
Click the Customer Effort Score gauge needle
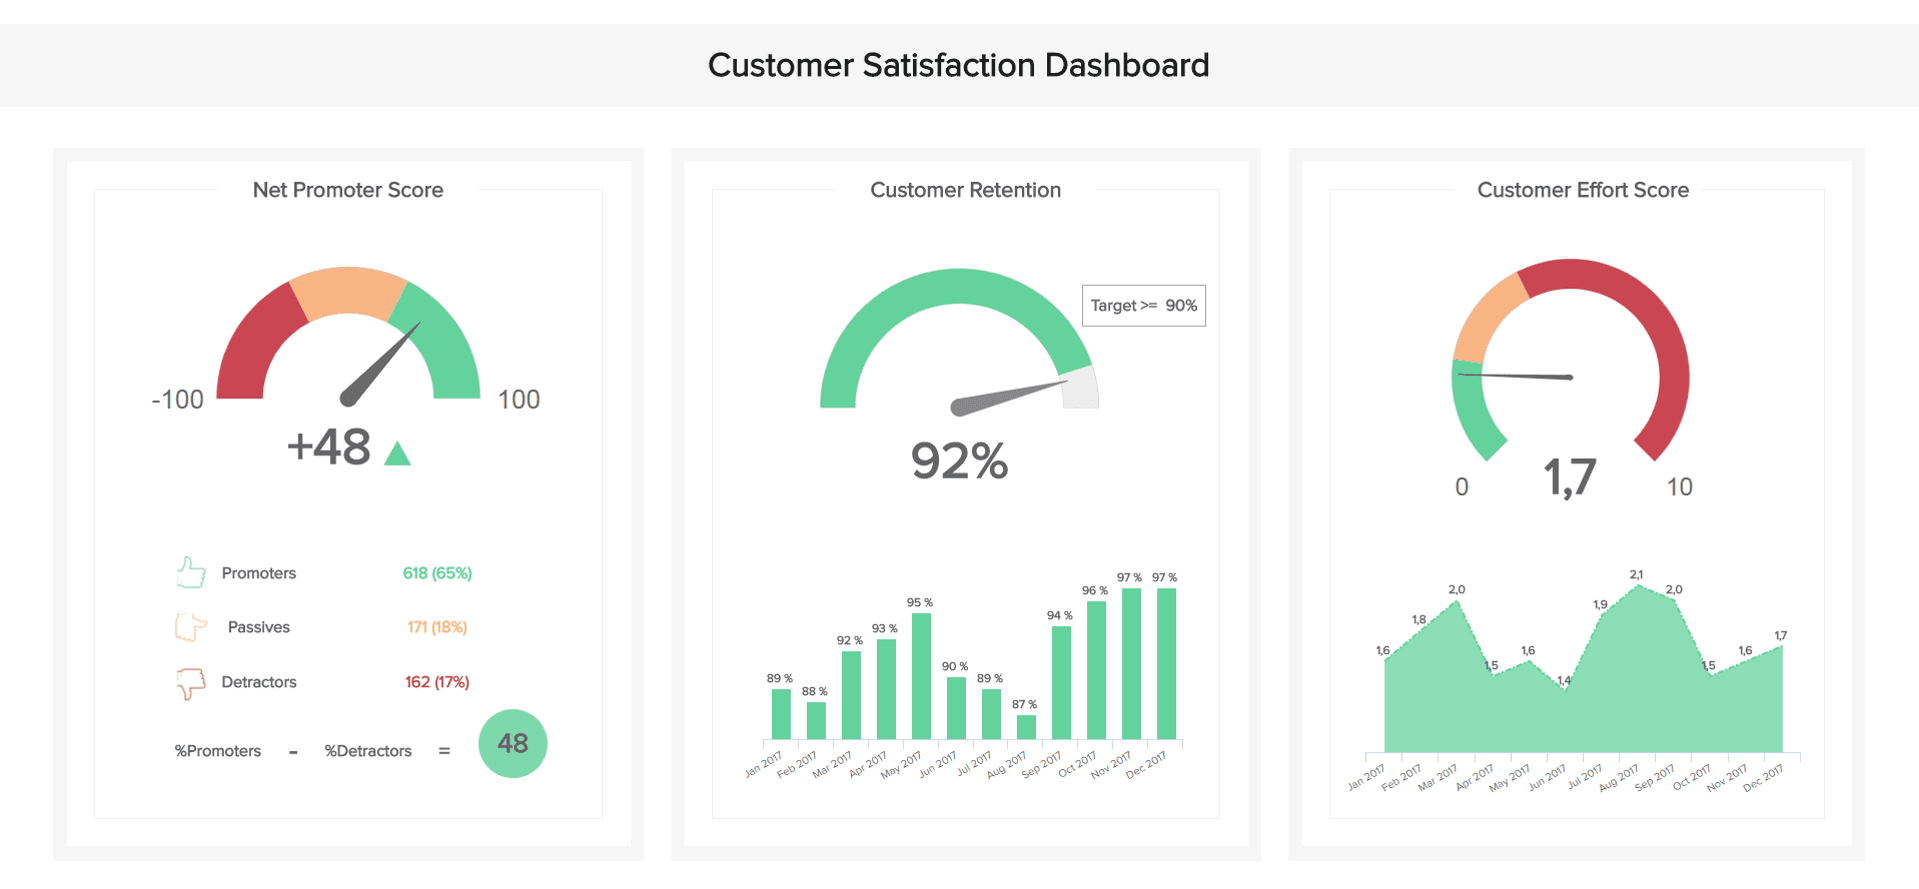click(1516, 376)
